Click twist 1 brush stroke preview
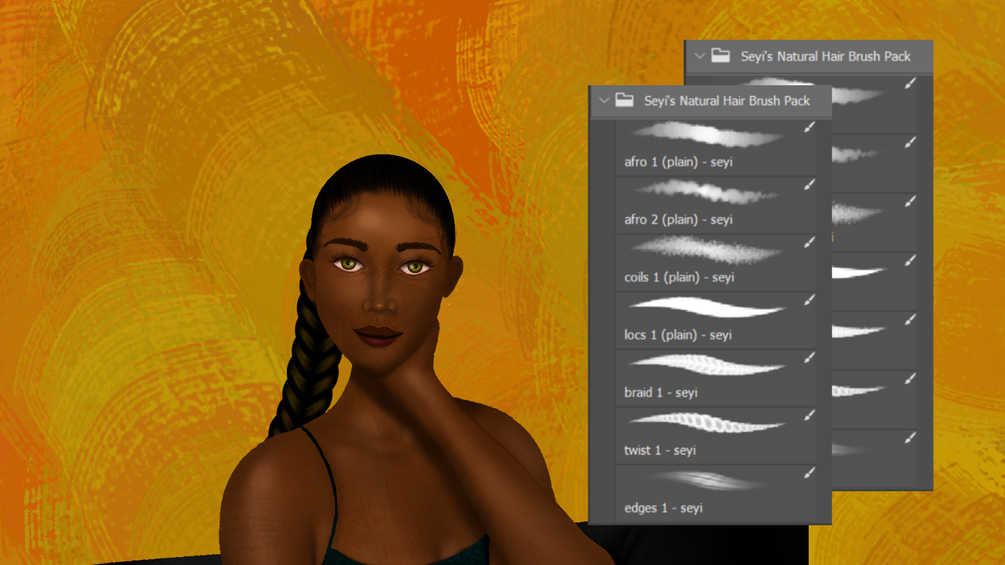This screenshot has height=565, width=1005. (707, 423)
